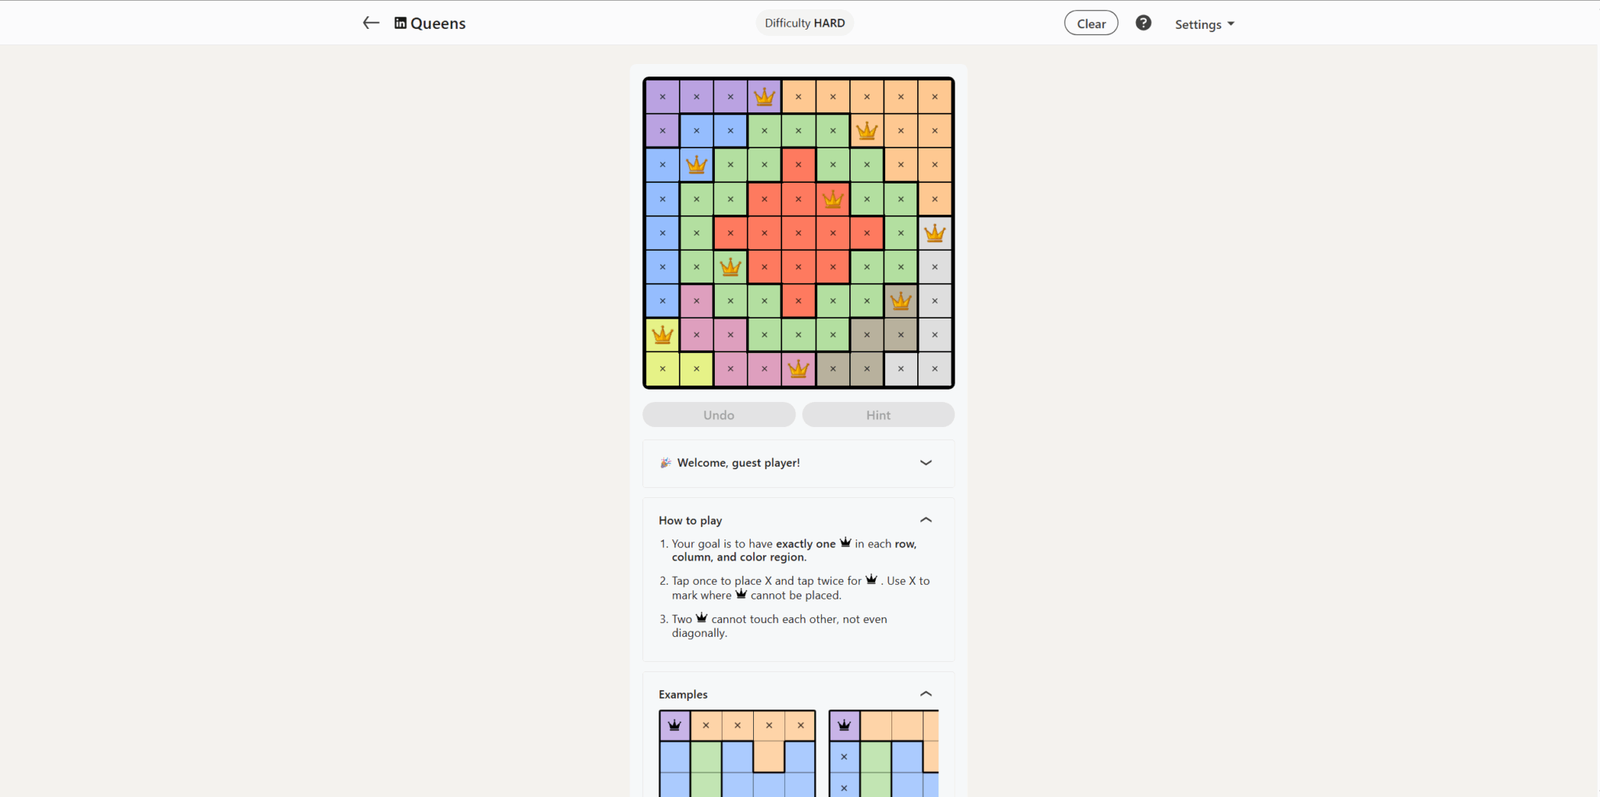Click the crown in the pink bottom row
Screen dimensions: 1600x797
click(798, 368)
